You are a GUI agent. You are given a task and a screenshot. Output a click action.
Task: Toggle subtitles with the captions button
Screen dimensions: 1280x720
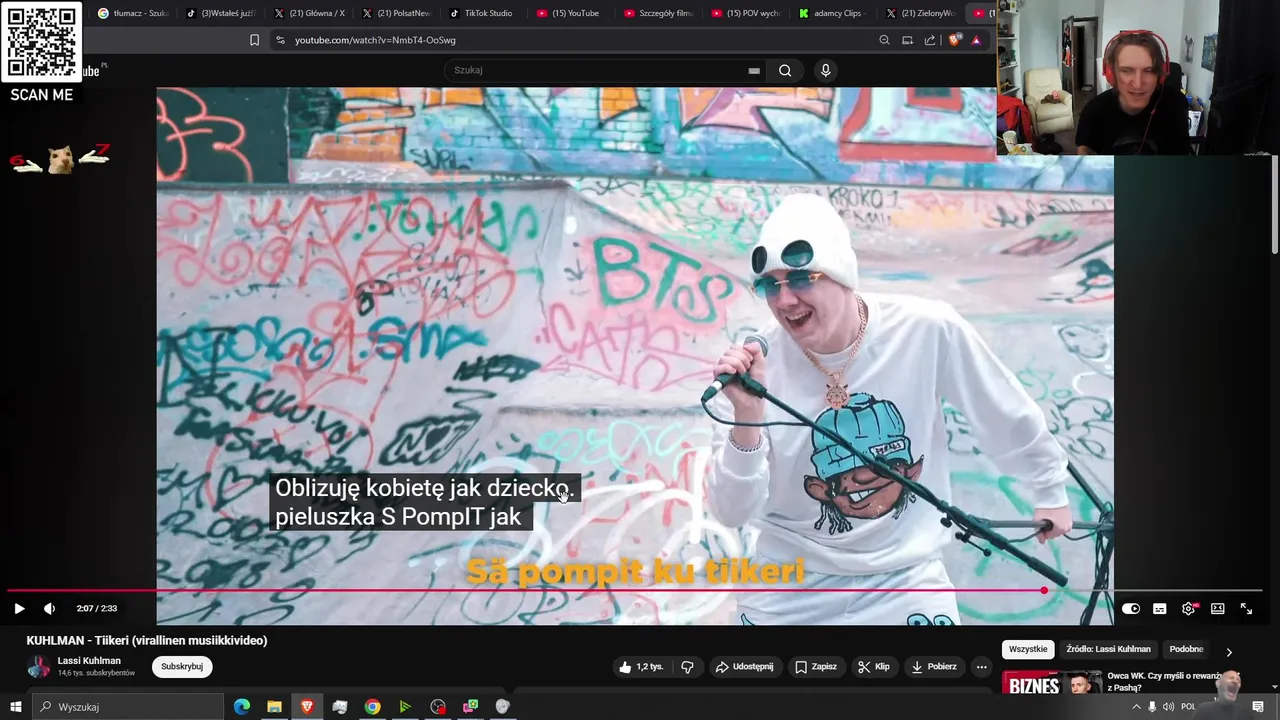click(x=1159, y=608)
